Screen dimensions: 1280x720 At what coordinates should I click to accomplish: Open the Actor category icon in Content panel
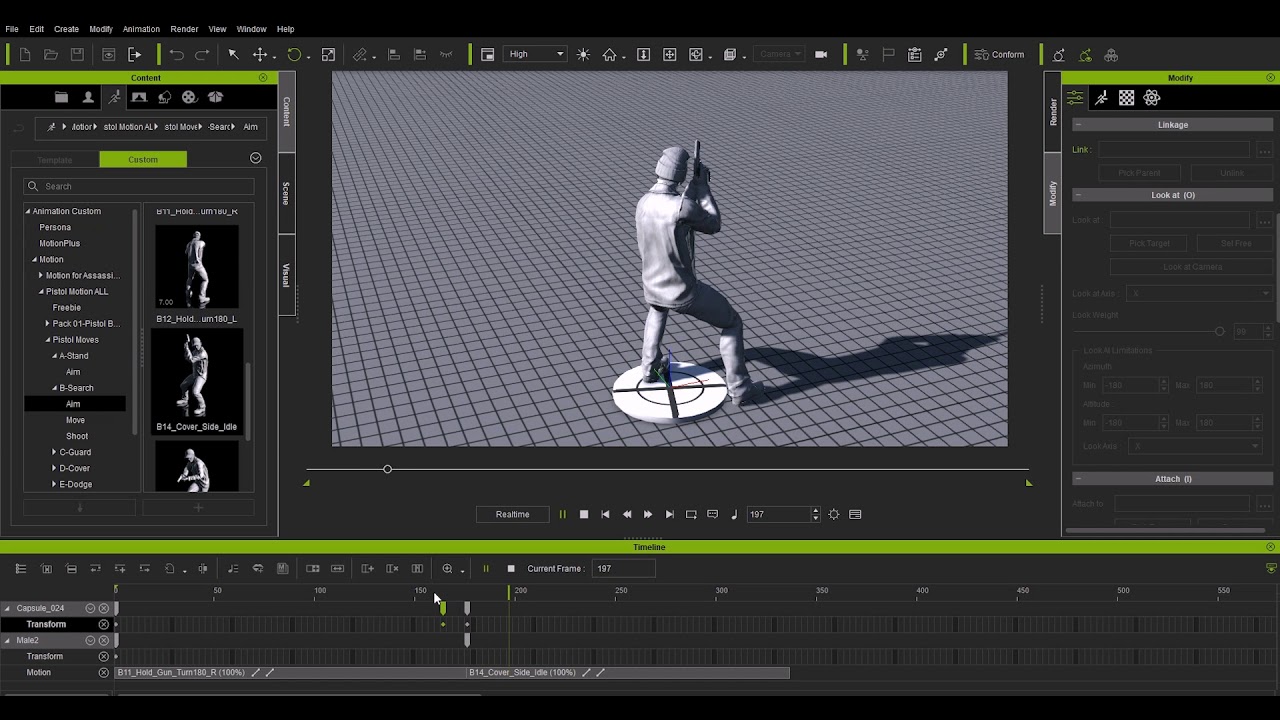tap(88, 97)
